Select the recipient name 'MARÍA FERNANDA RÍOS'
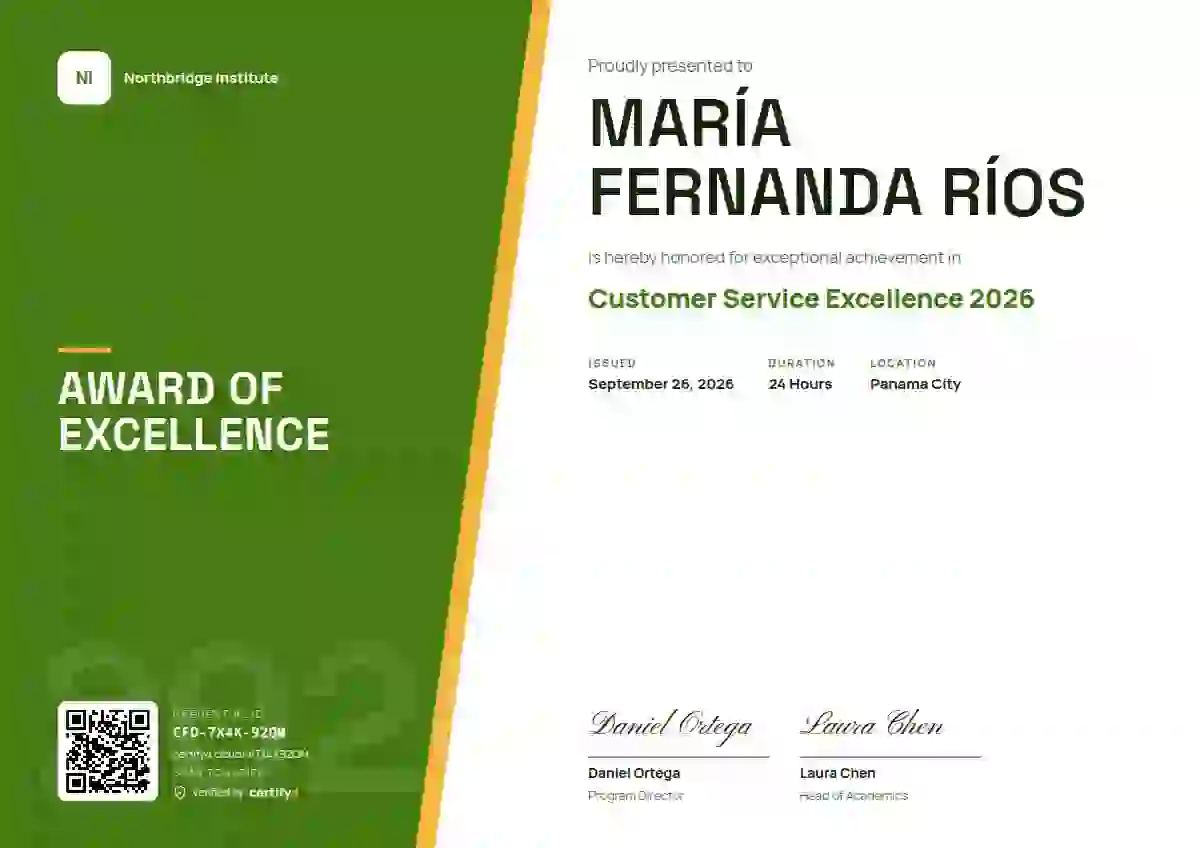The width and height of the screenshot is (1200, 848). [x=837, y=157]
